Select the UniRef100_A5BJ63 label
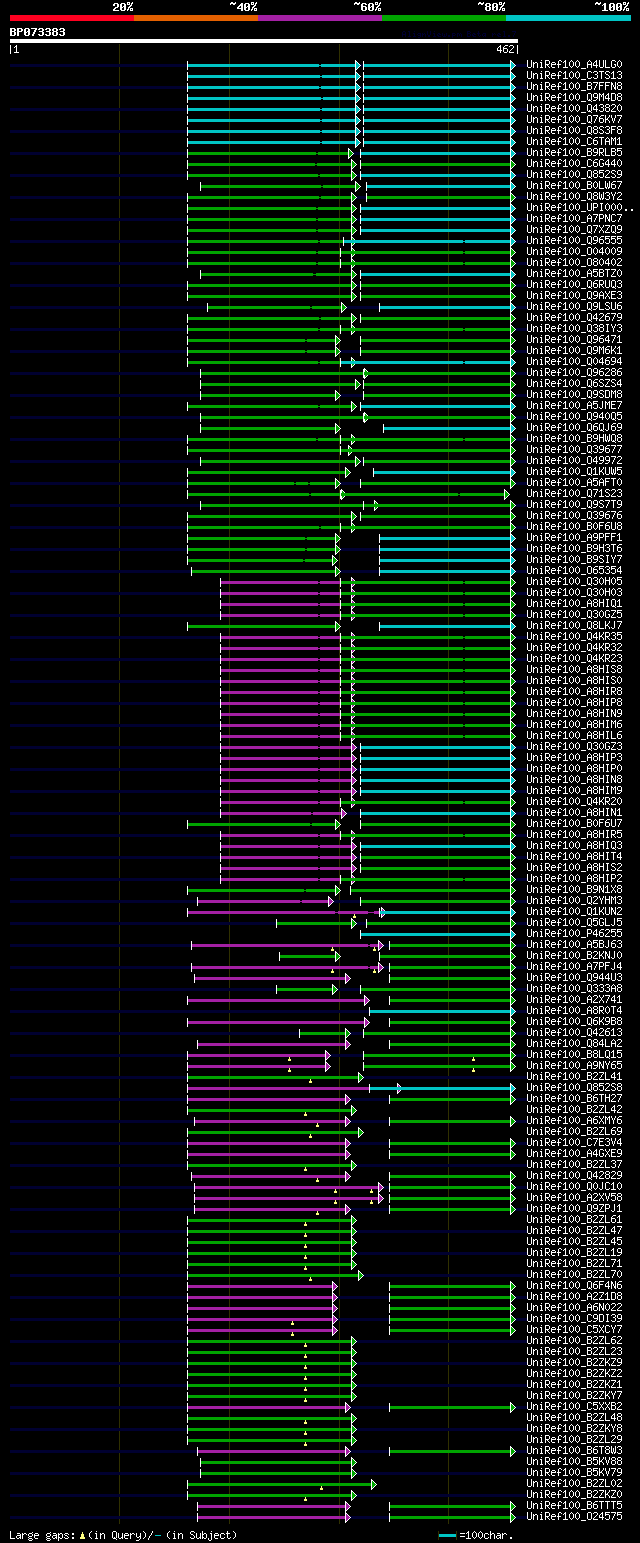 click(x=574, y=944)
